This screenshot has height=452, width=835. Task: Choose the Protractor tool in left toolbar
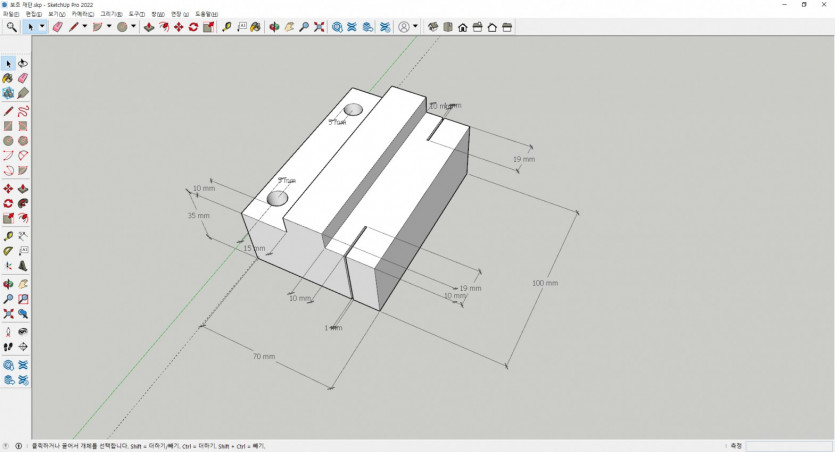click(8, 251)
